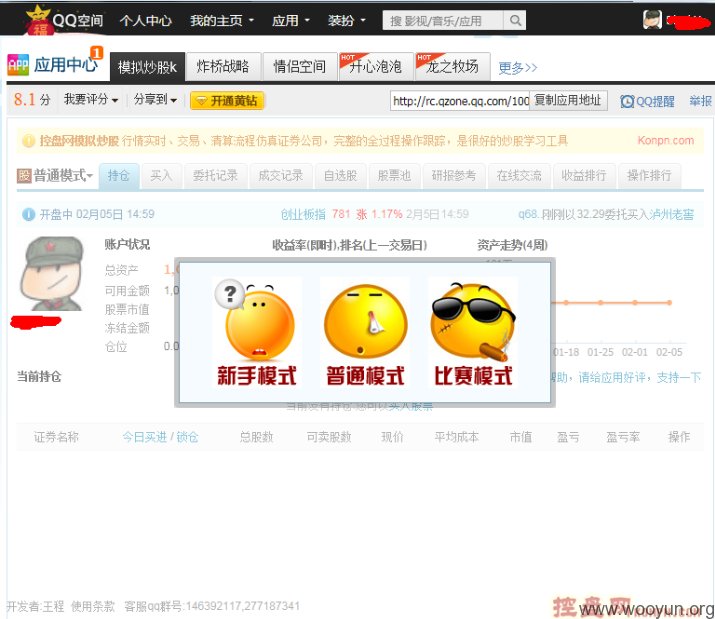This screenshot has width=715, height=619.
Task: Open the 在线交流 tab
Action: (x=519, y=176)
